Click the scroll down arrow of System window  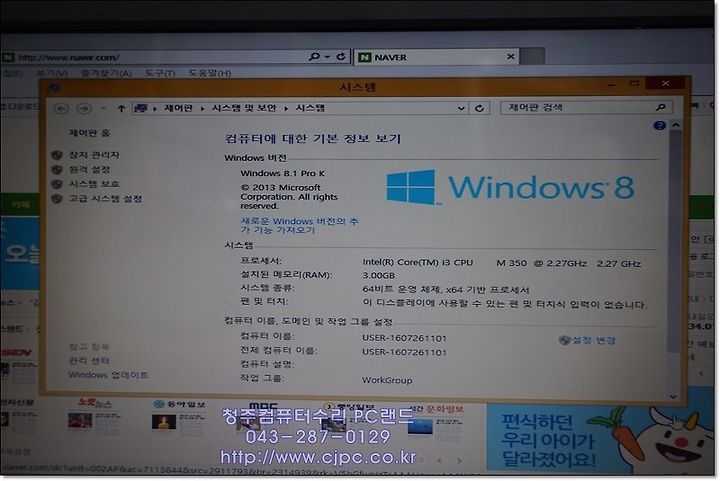point(673,396)
